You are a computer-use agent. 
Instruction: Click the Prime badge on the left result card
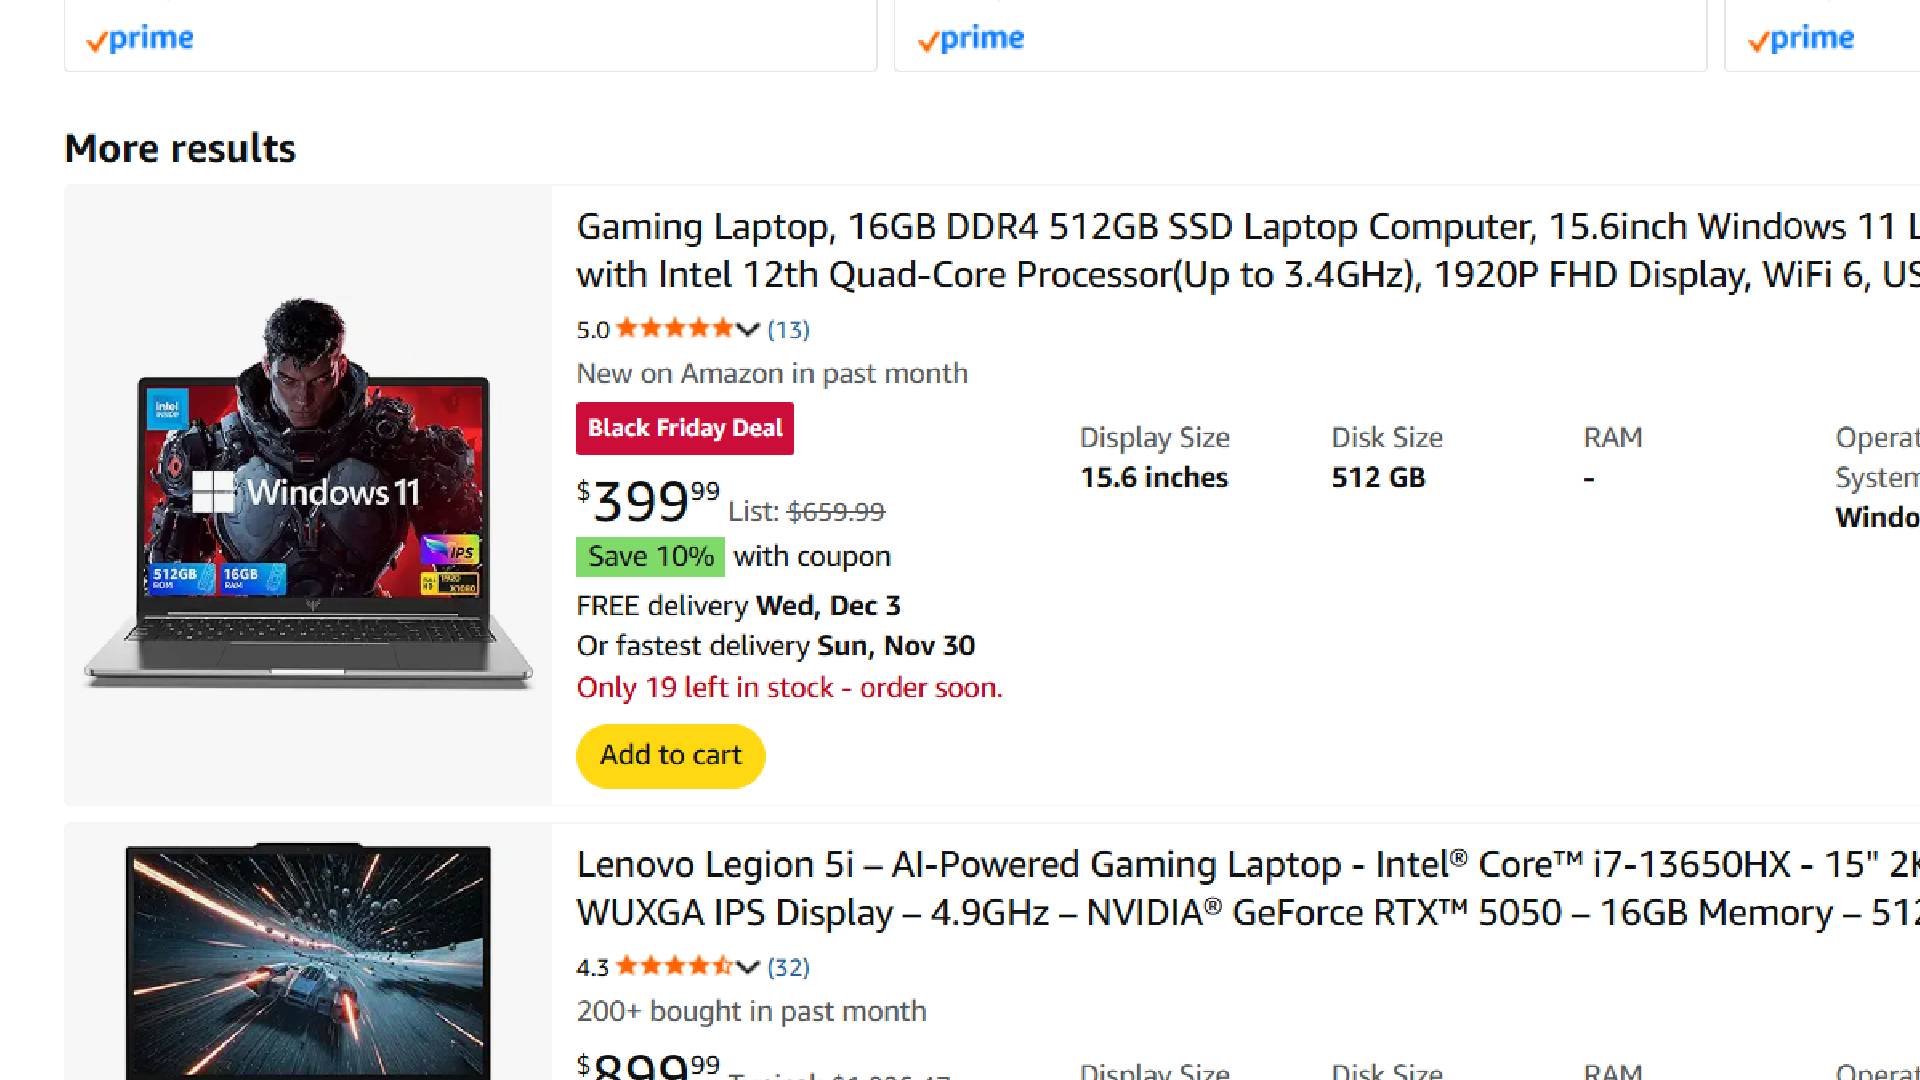140,38
